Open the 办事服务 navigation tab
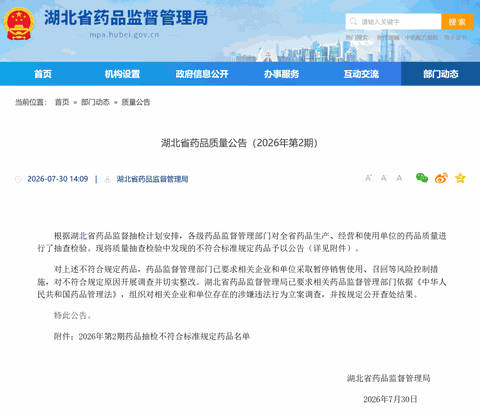Viewport: 480px width, 412px height. pyautogui.click(x=282, y=74)
